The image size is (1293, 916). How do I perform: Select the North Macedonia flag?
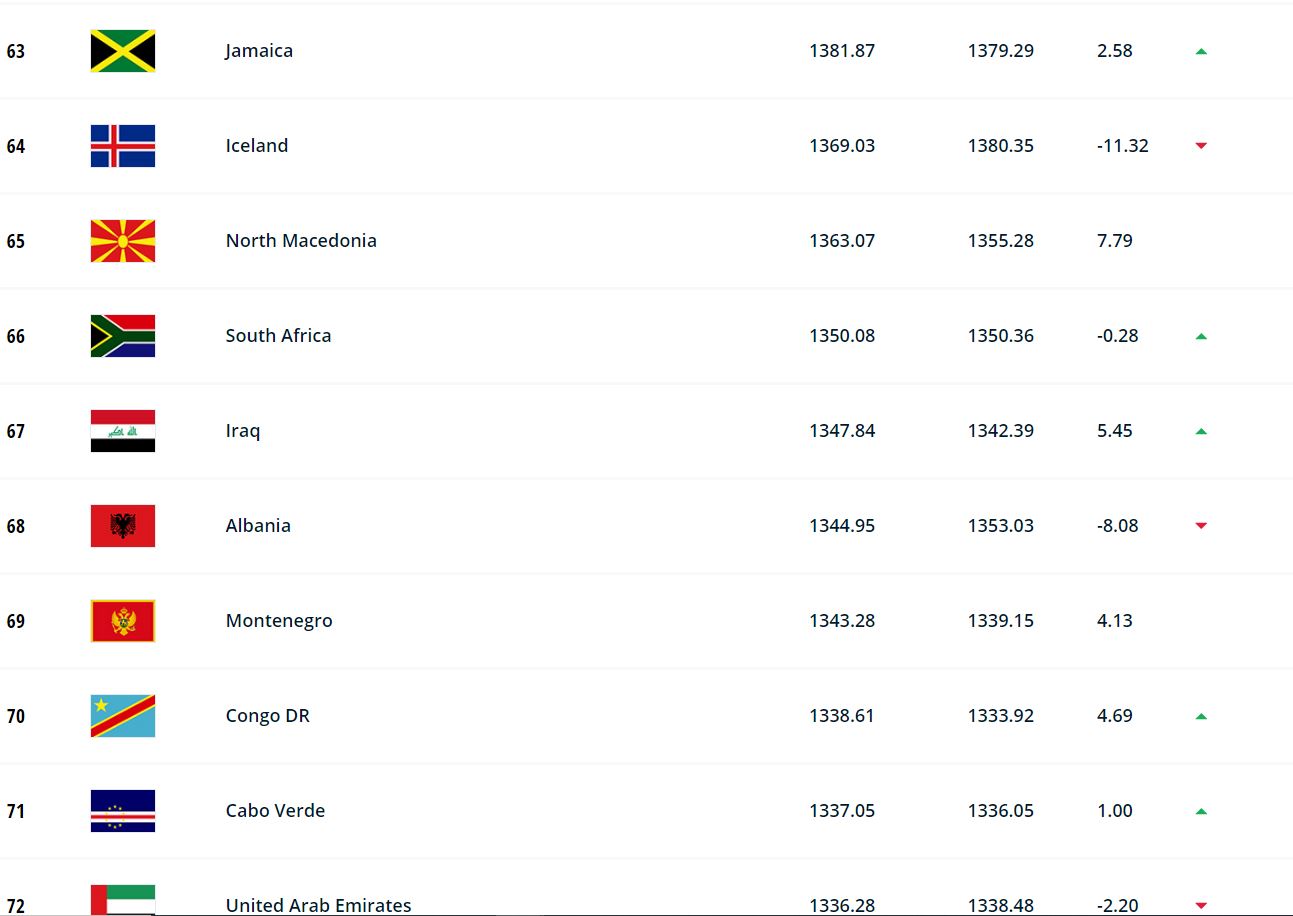click(123, 241)
